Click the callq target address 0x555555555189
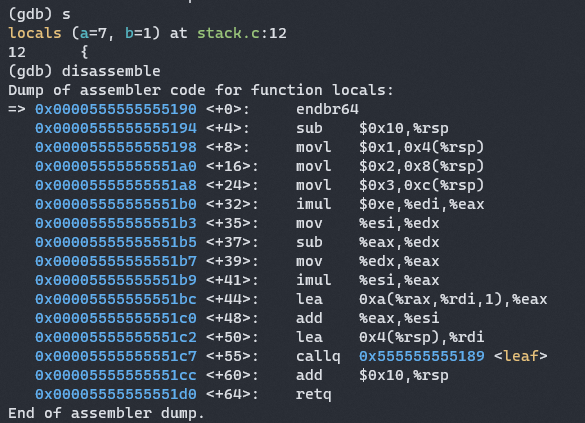 pos(422,356)
